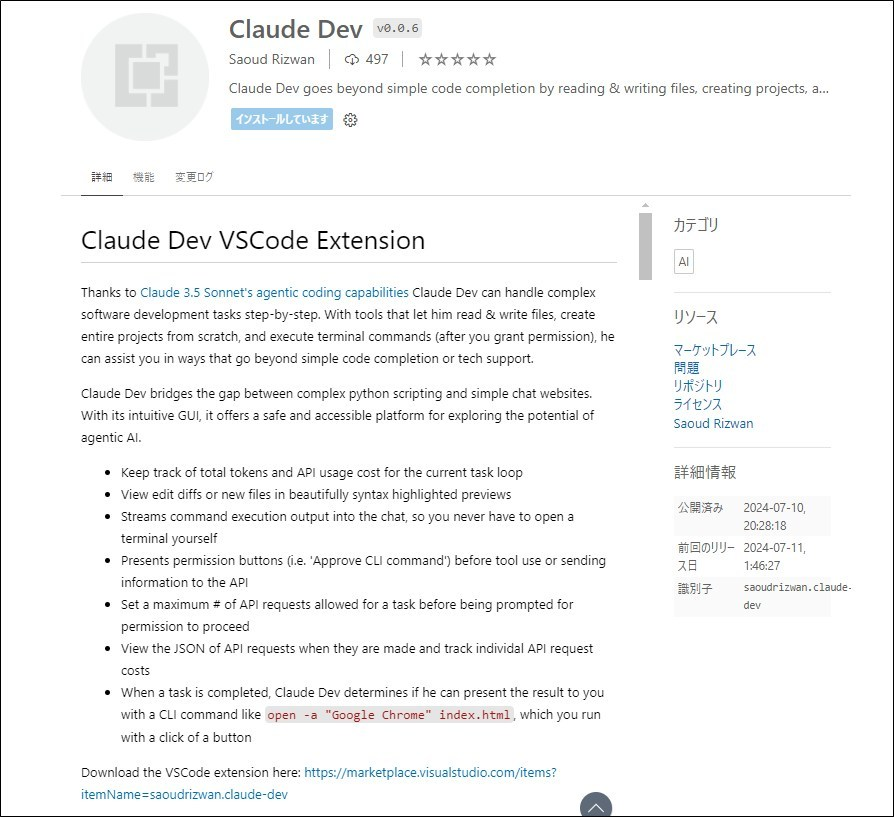Open the リポジトリ link

tap(695, 385)
